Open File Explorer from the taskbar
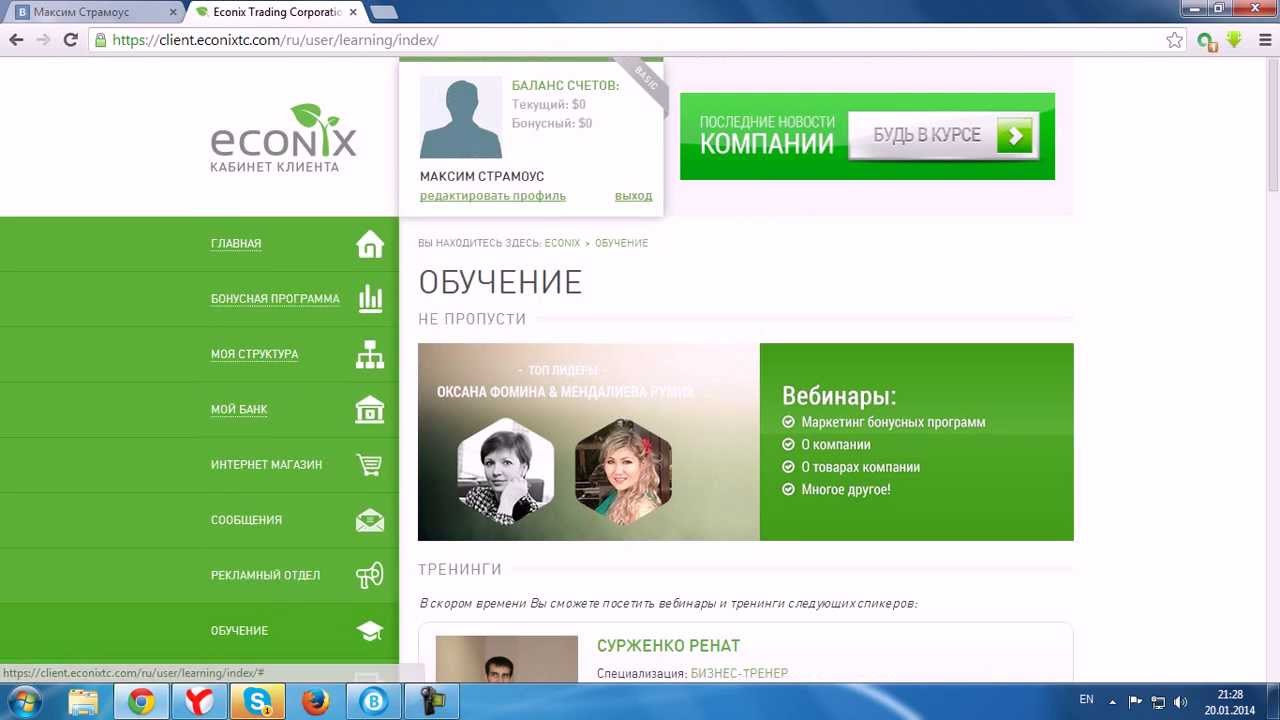The image size is (1280, 720). tap(83, 702)
